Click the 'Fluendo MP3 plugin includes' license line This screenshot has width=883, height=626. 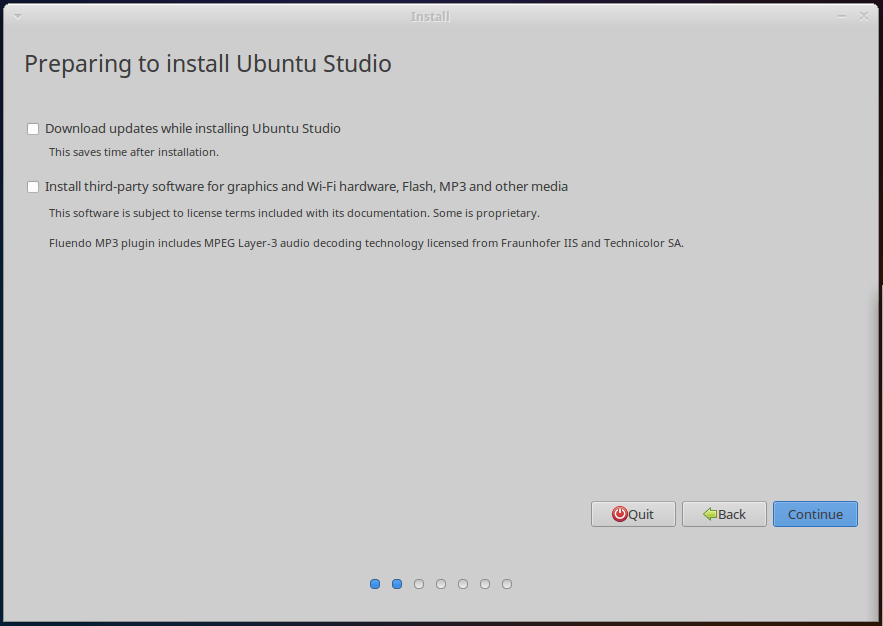tap(366, 243)
